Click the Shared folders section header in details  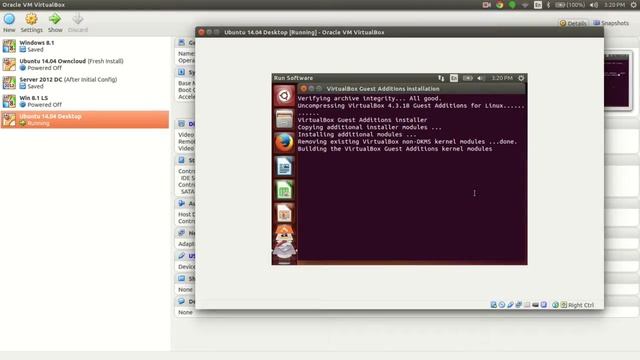(x=186, y=278)
